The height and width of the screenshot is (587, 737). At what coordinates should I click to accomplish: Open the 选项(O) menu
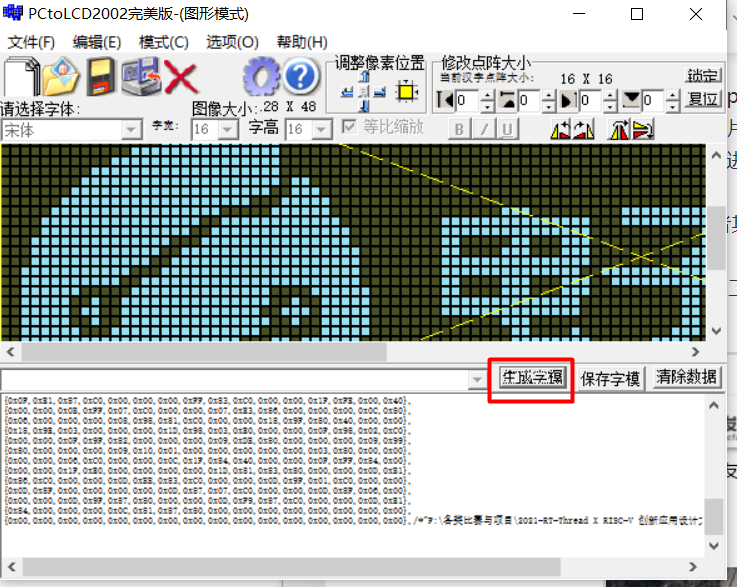[232, 42]
